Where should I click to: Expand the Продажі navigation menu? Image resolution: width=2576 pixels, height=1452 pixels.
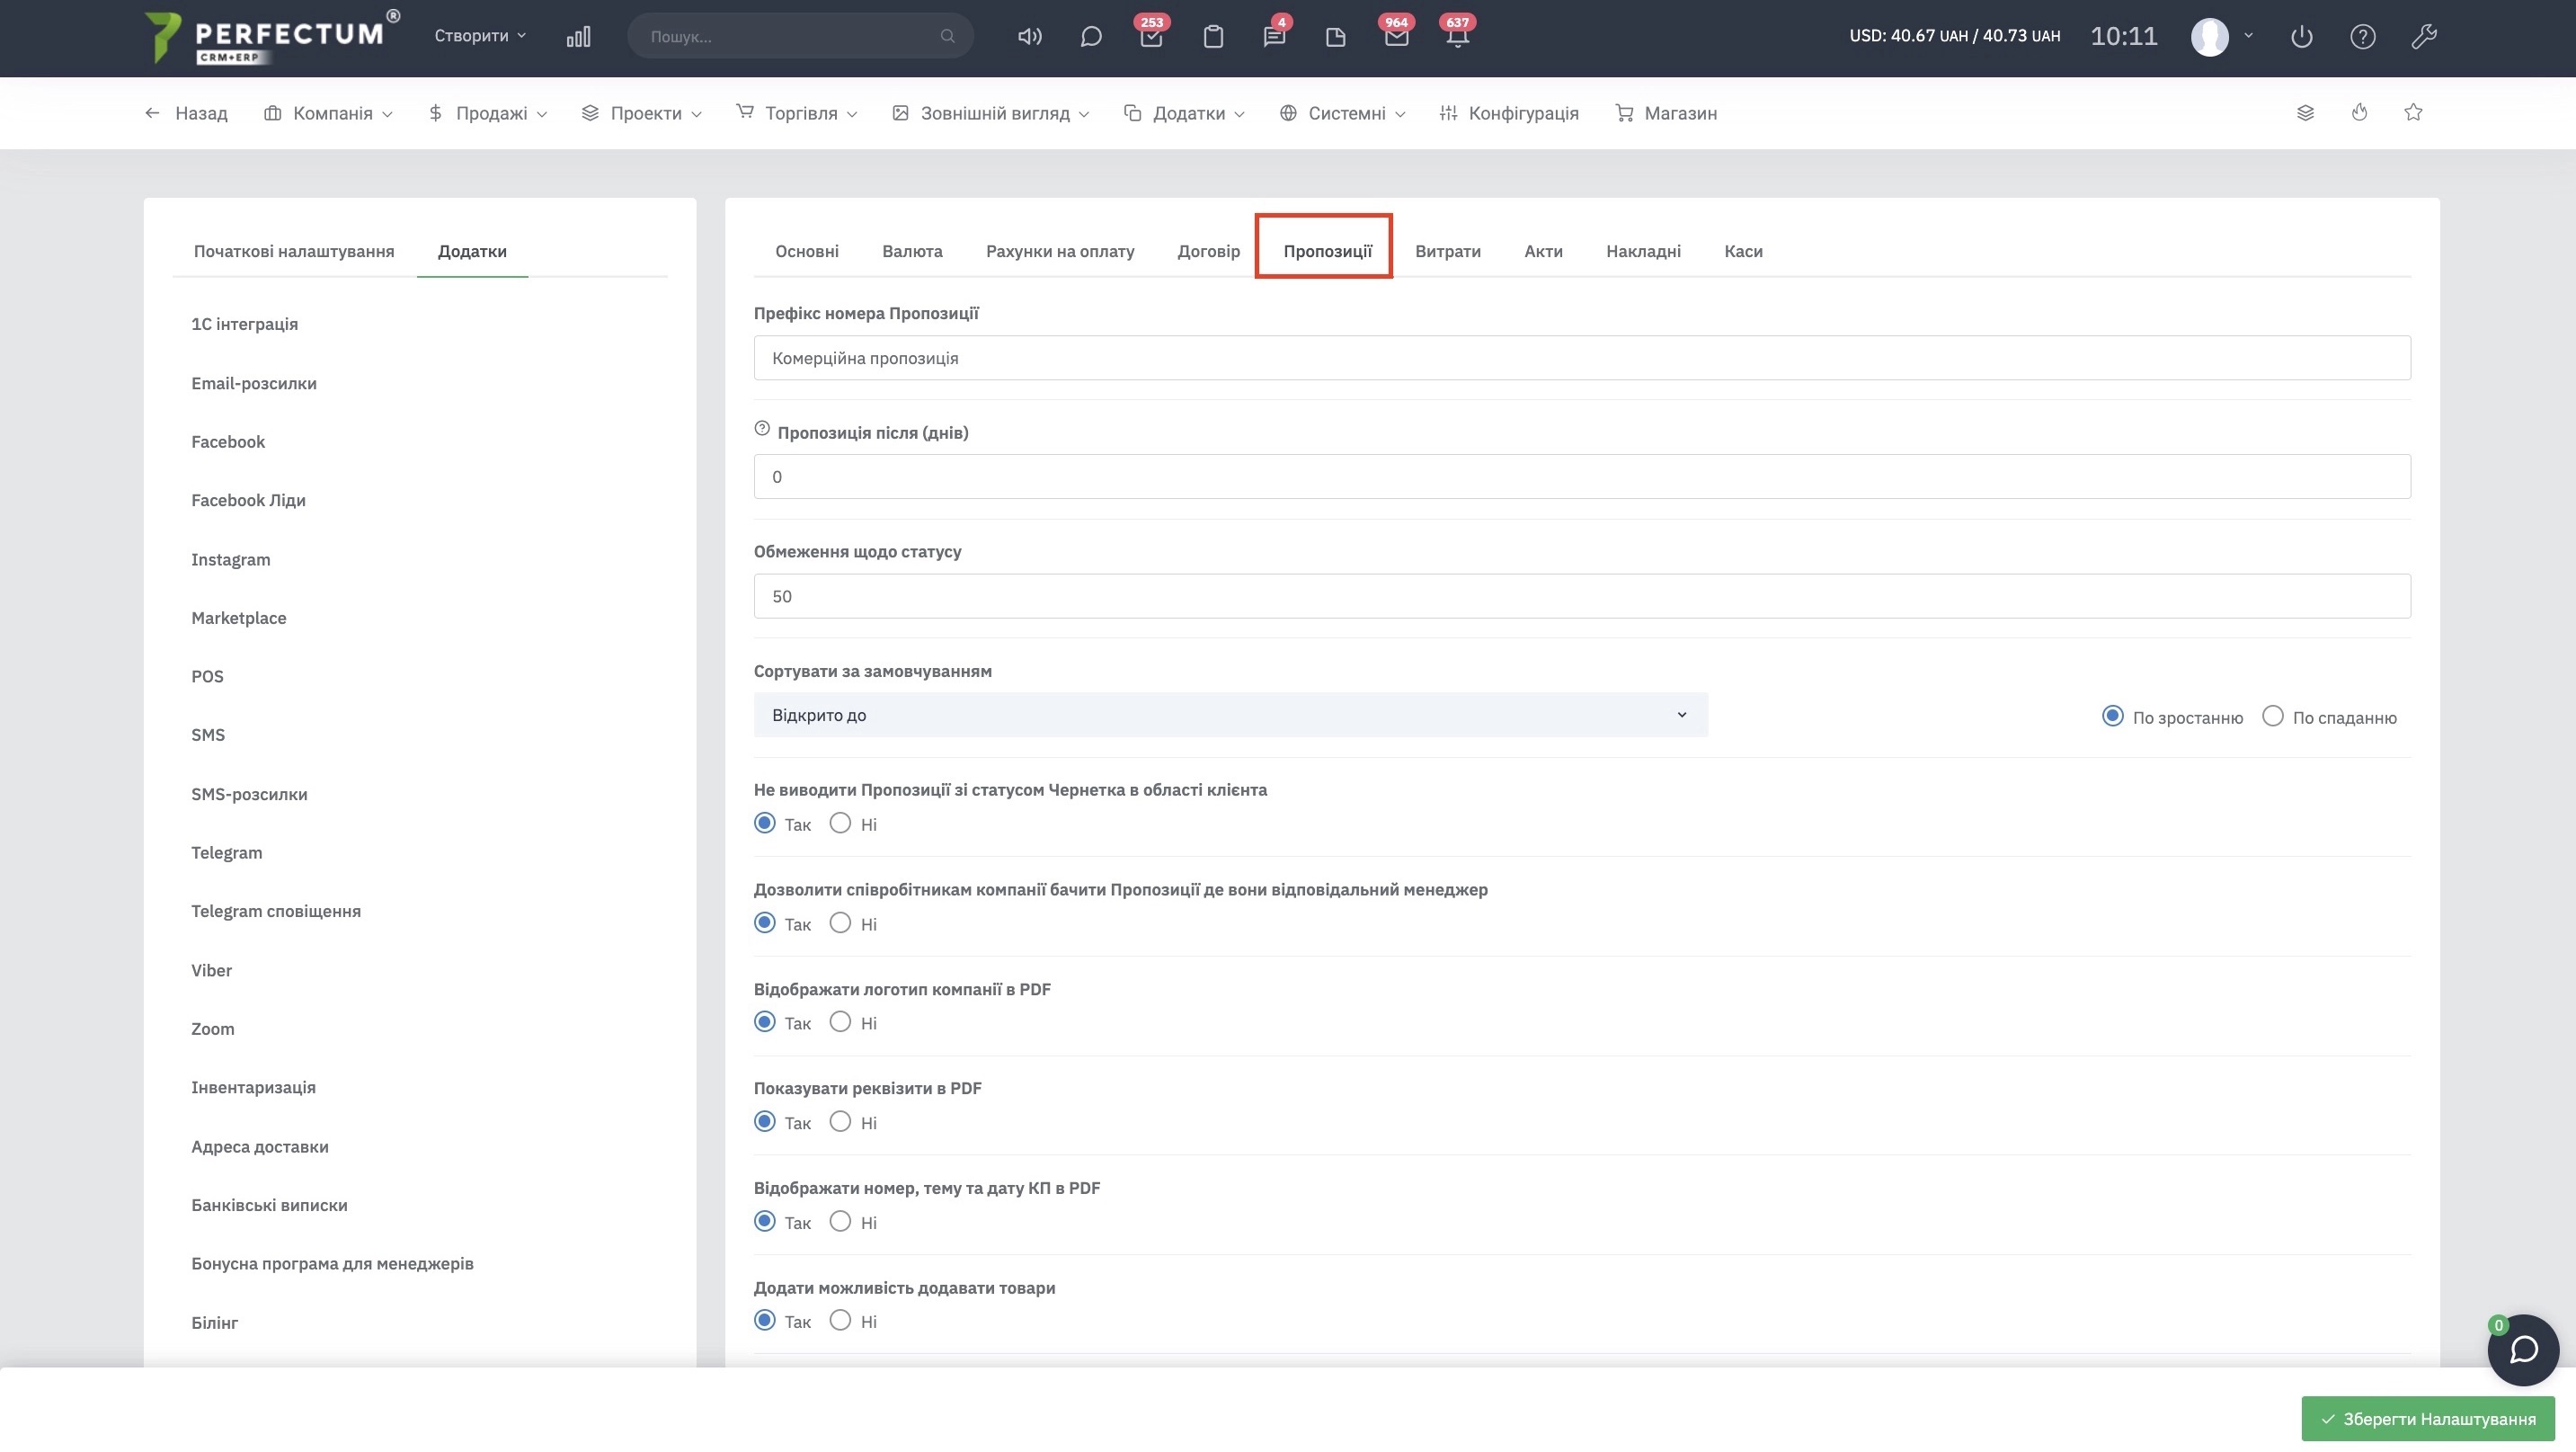pos(488,113)
